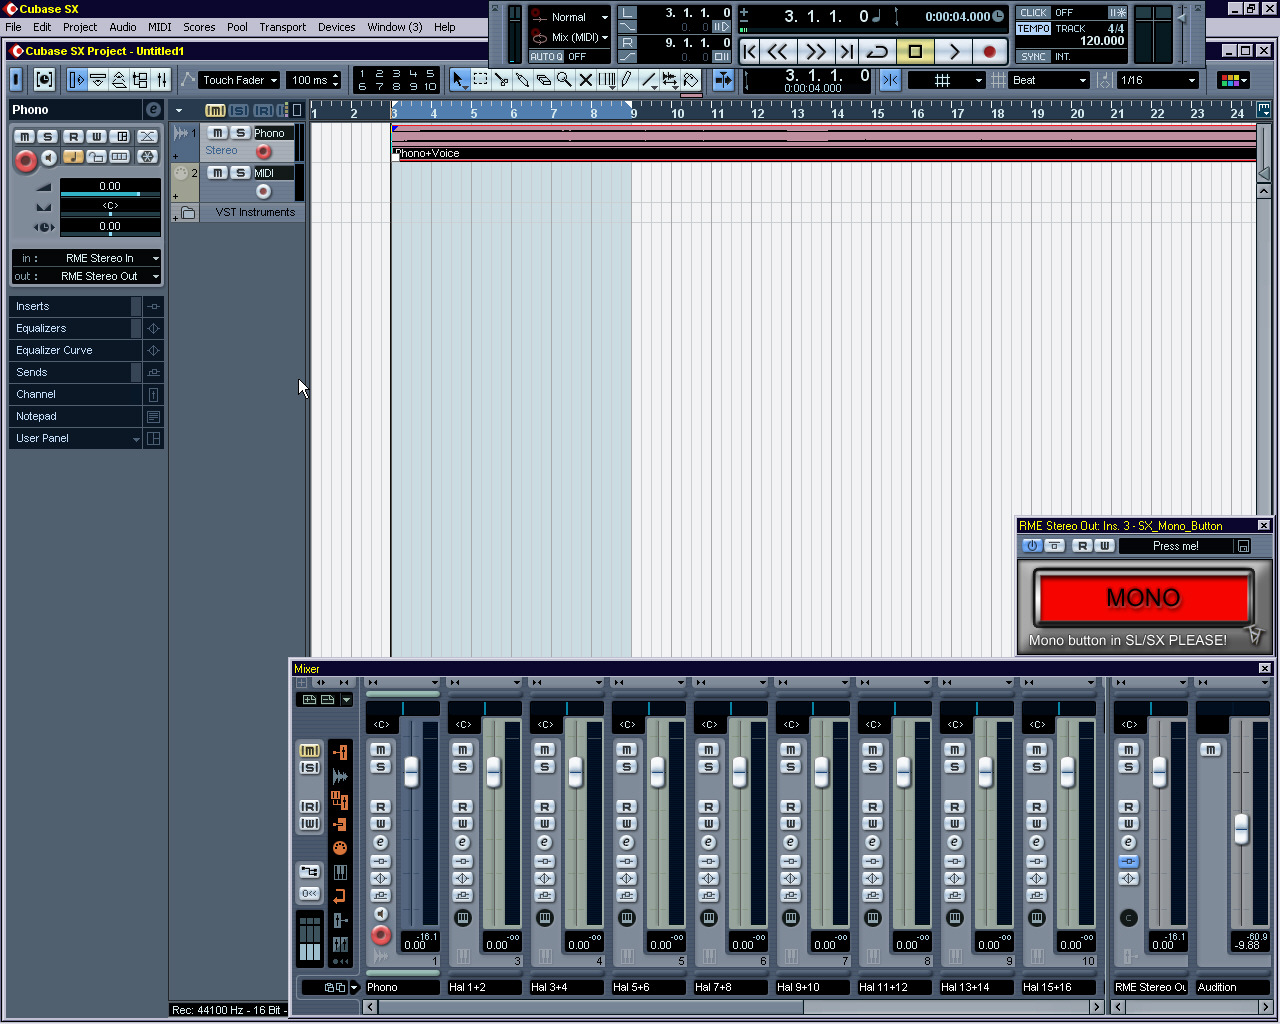1280x1024 pixels.
Task: Toggle the metronome CLICK button
Action: pos(1033,13)
